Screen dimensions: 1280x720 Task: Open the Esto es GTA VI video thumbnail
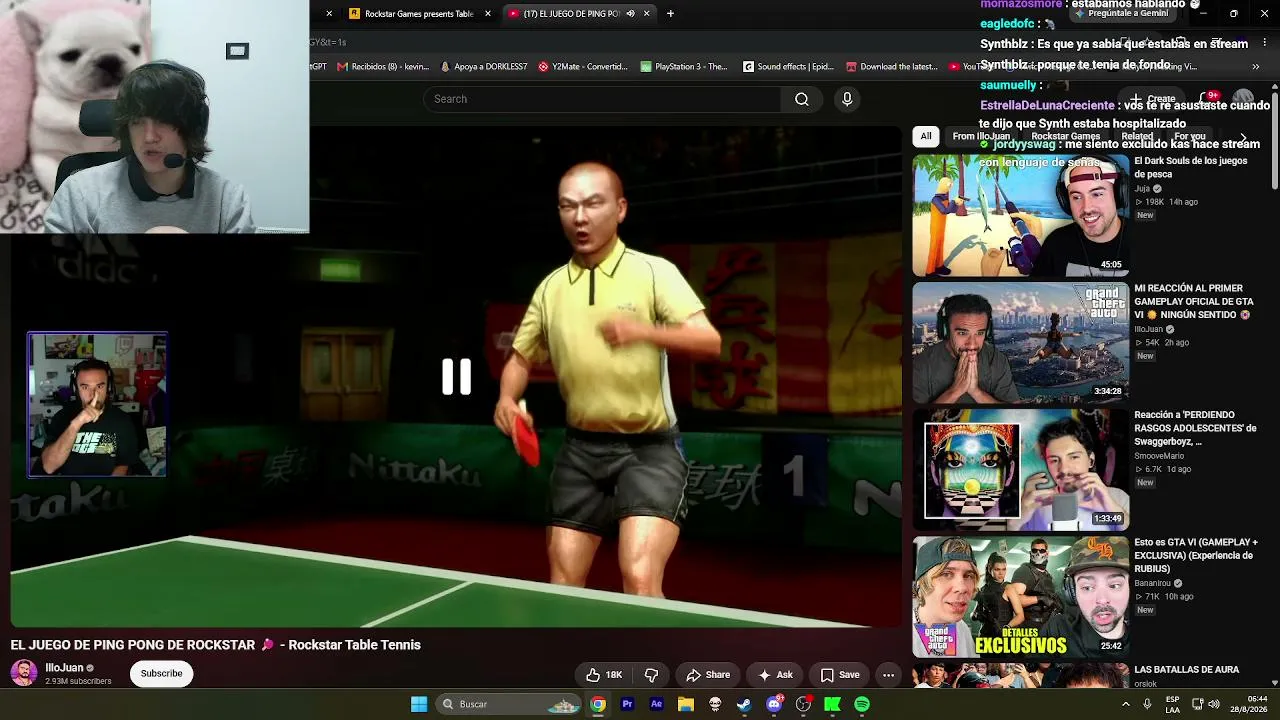pyautogui.click(x=1020, y=597)
